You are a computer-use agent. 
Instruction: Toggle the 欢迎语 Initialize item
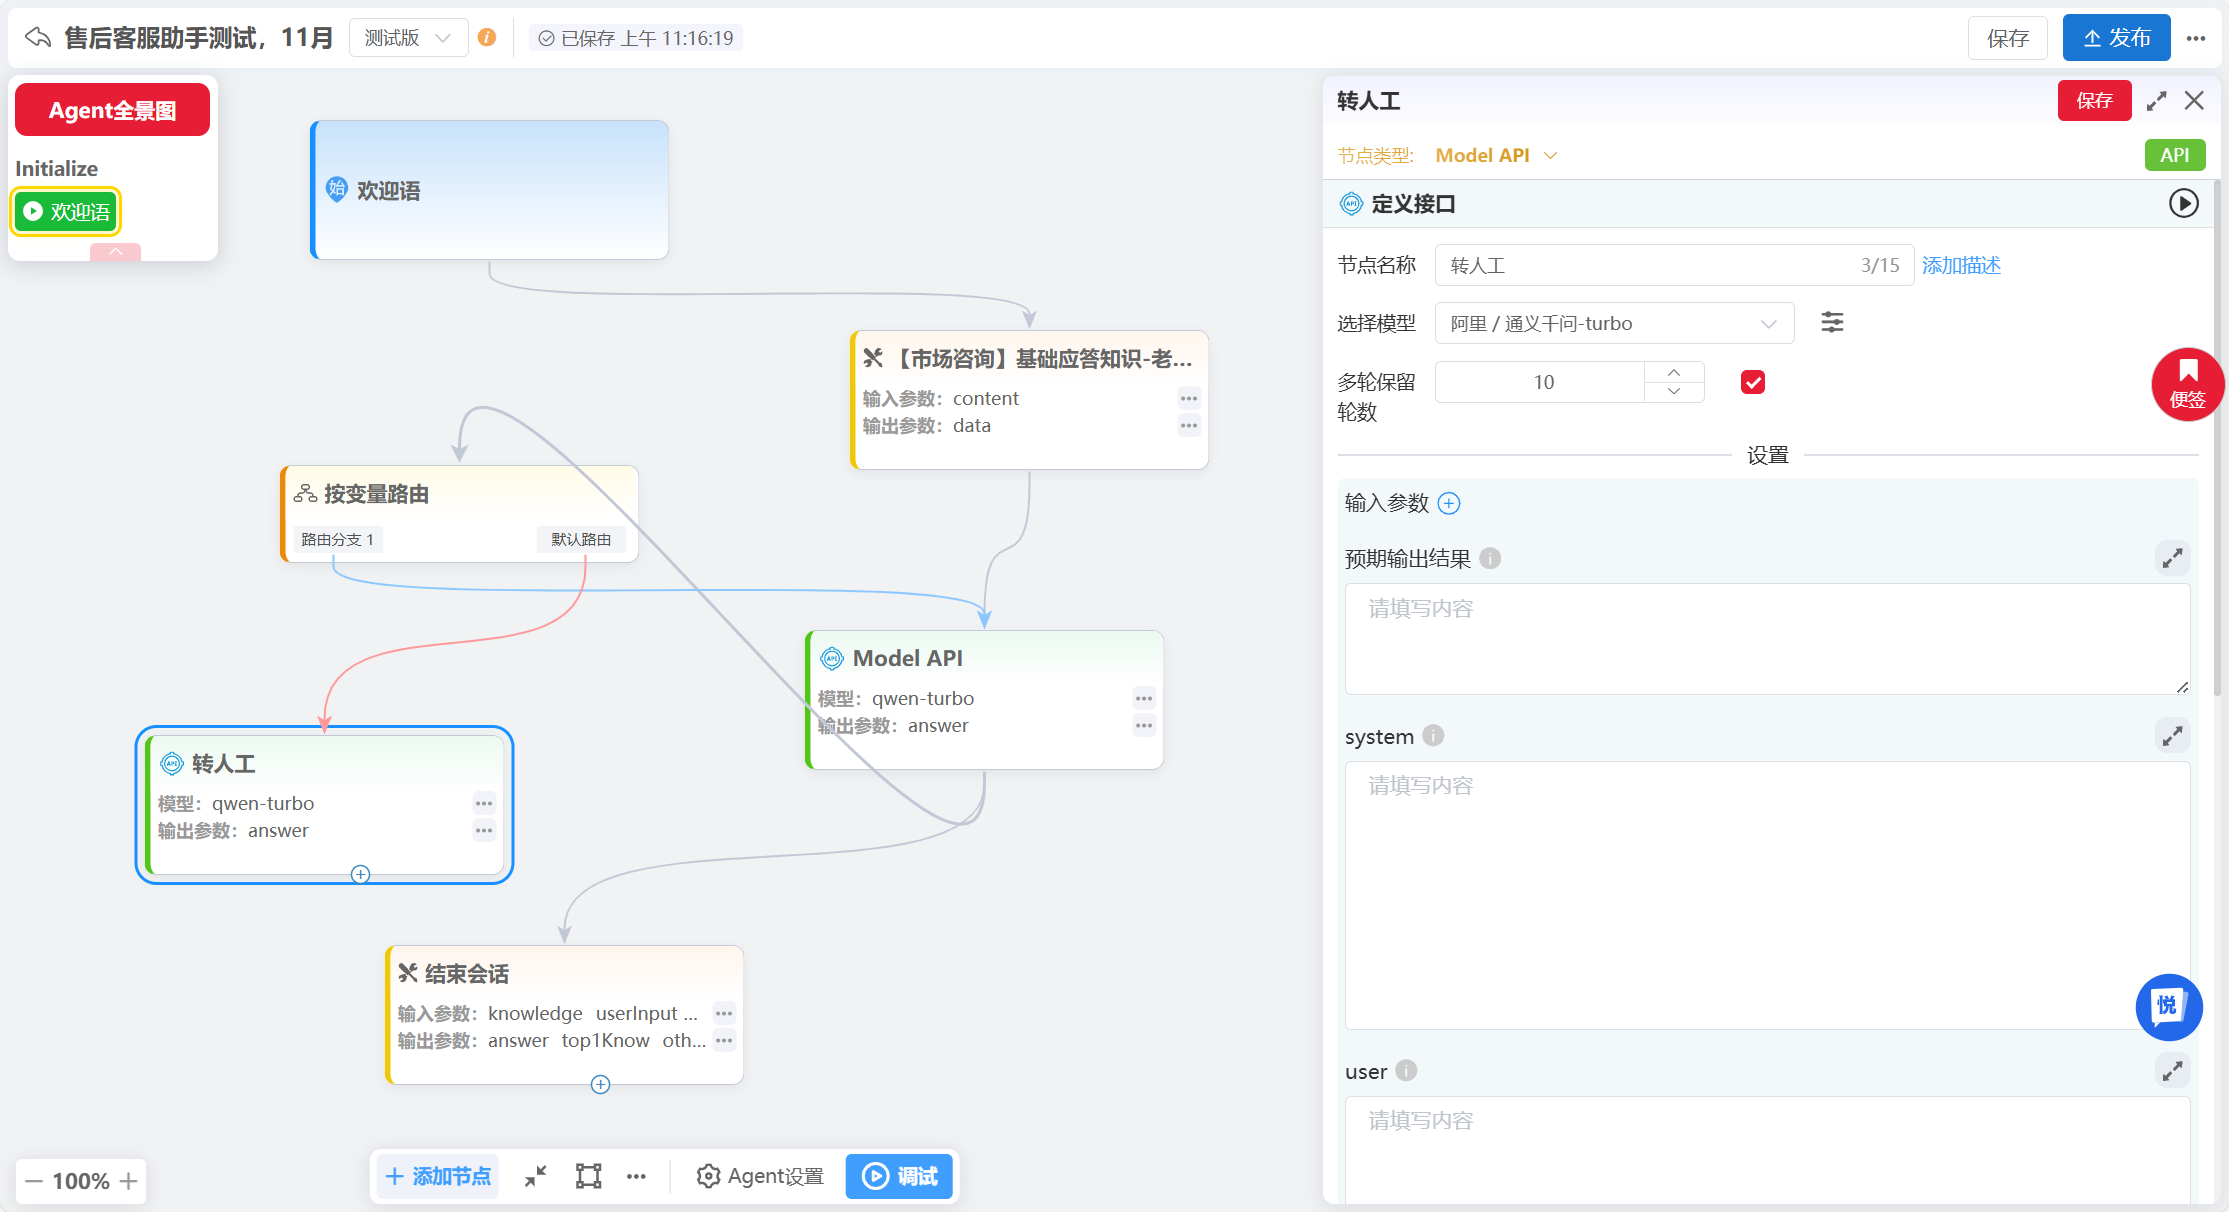point(66,212)
